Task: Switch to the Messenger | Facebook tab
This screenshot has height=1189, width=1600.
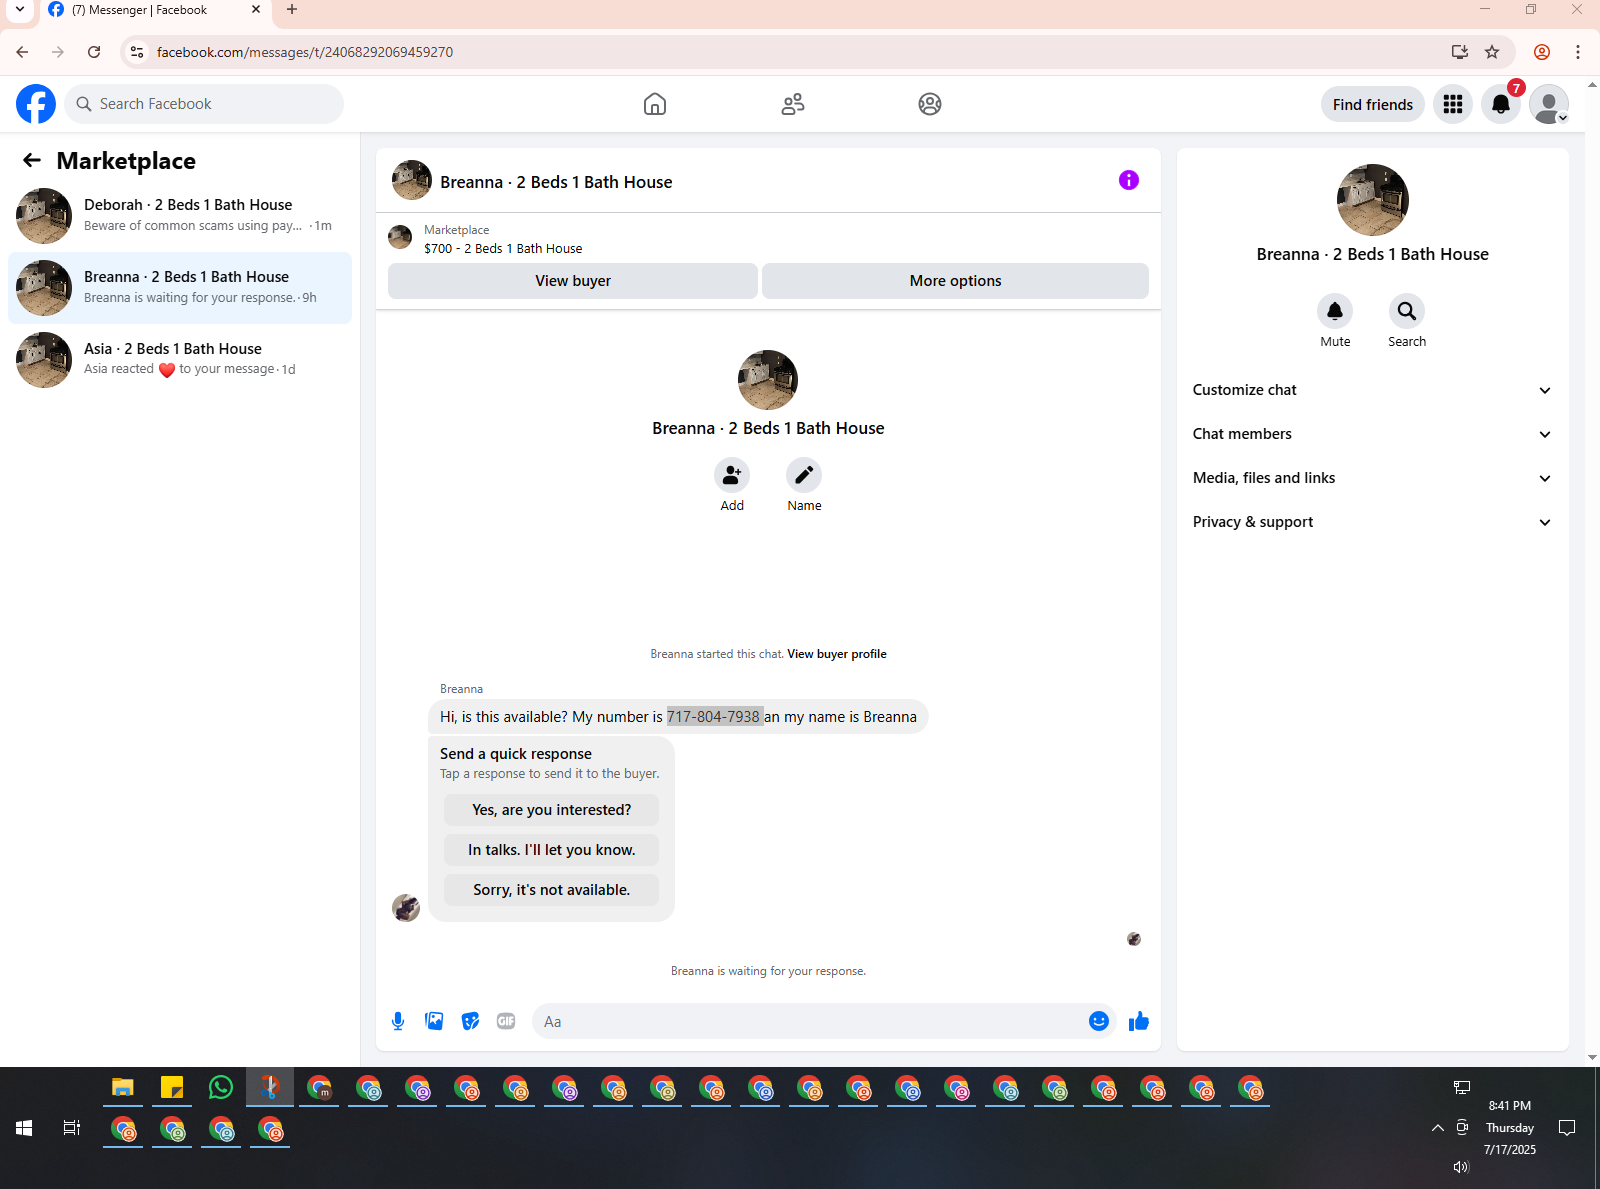Action: click(x=154, y=10)
